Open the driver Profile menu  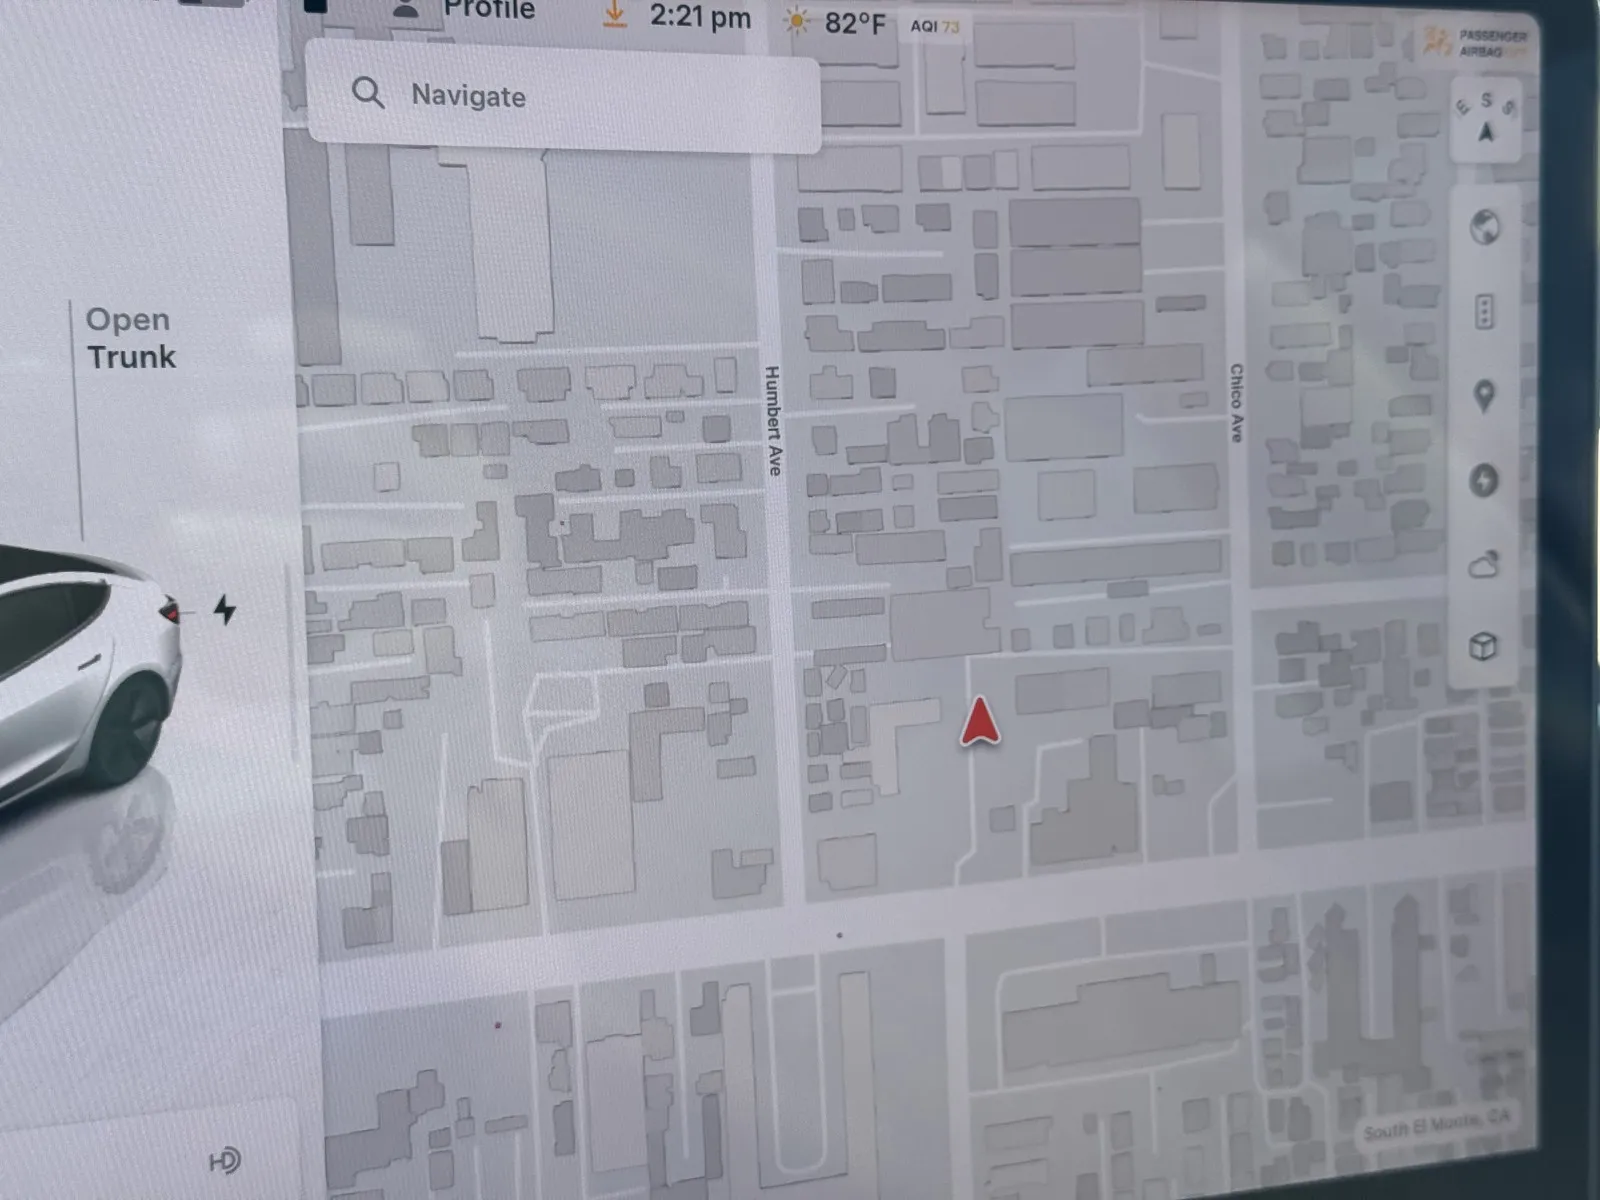[489, 10]
